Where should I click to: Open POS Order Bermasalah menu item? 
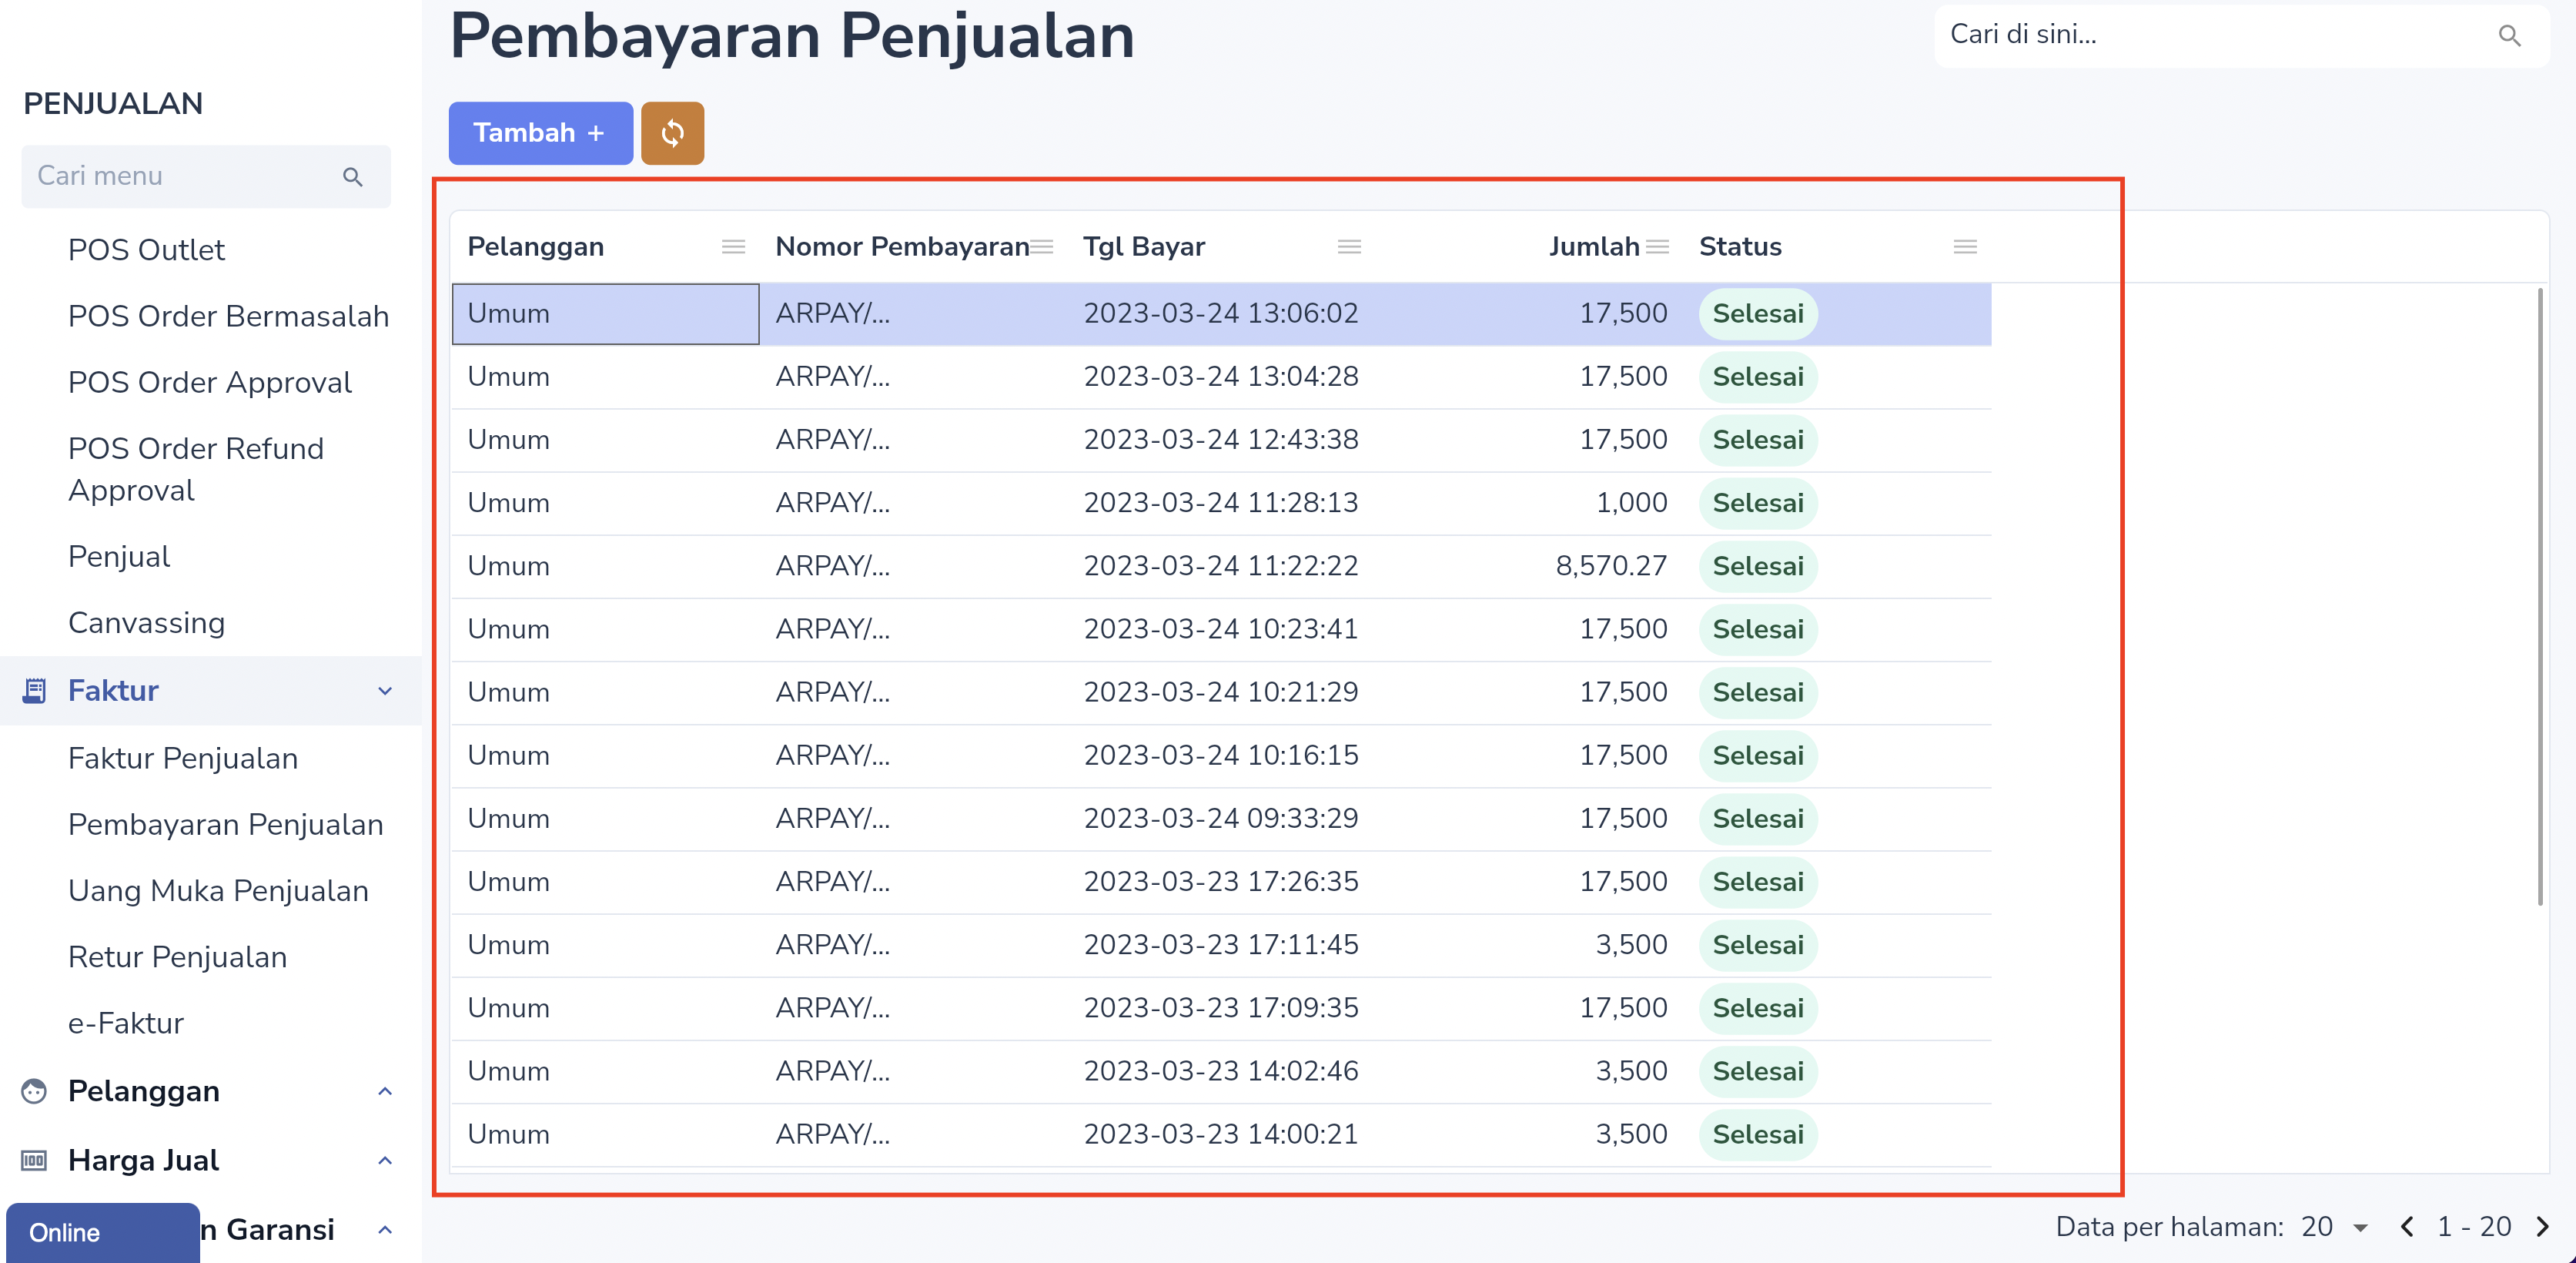228,316
